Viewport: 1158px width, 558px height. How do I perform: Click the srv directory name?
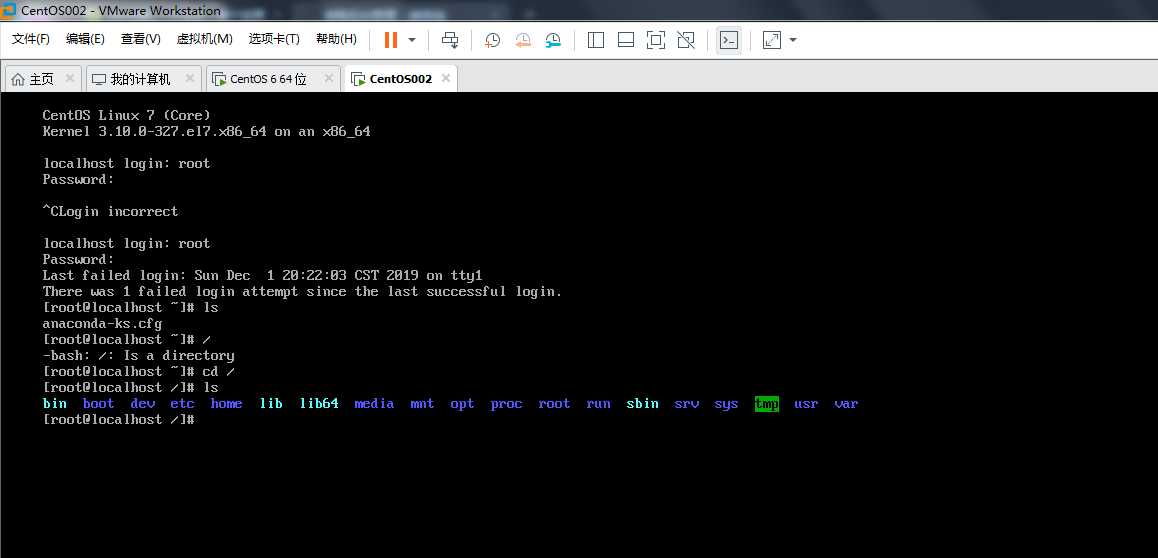(x=687, y=404)
